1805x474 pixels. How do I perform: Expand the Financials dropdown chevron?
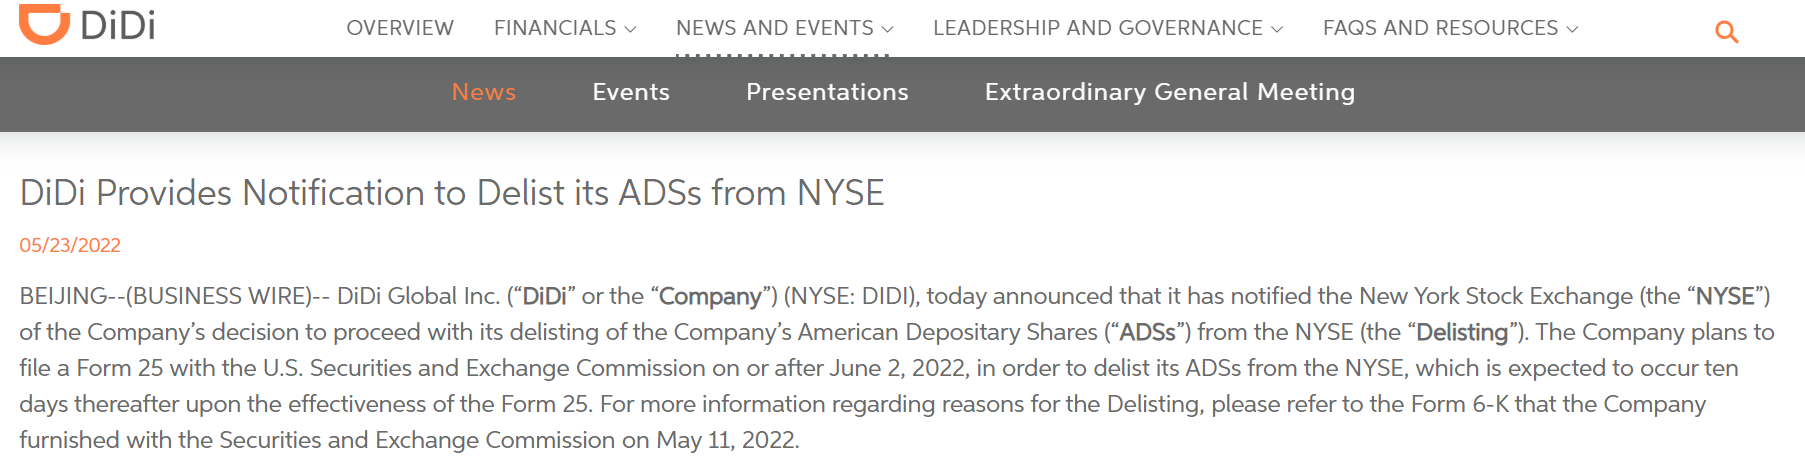[630, 29]
